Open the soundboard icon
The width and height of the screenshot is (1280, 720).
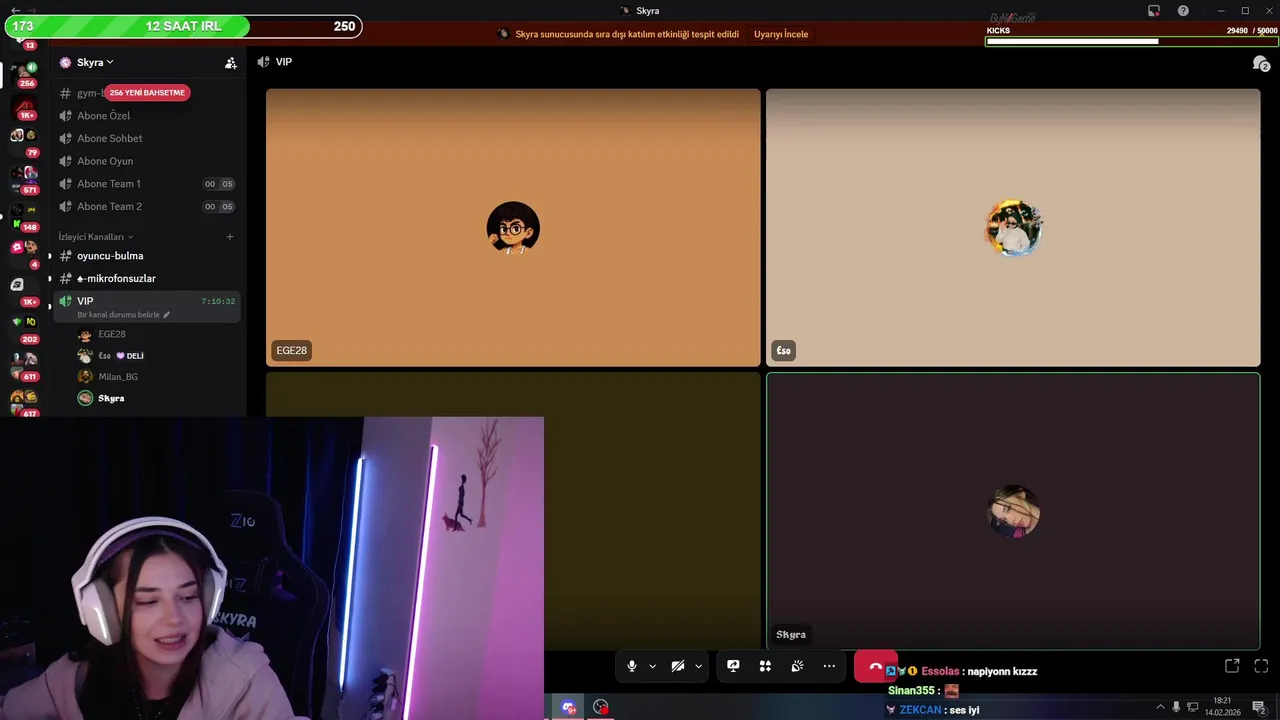tap(797, 666)
